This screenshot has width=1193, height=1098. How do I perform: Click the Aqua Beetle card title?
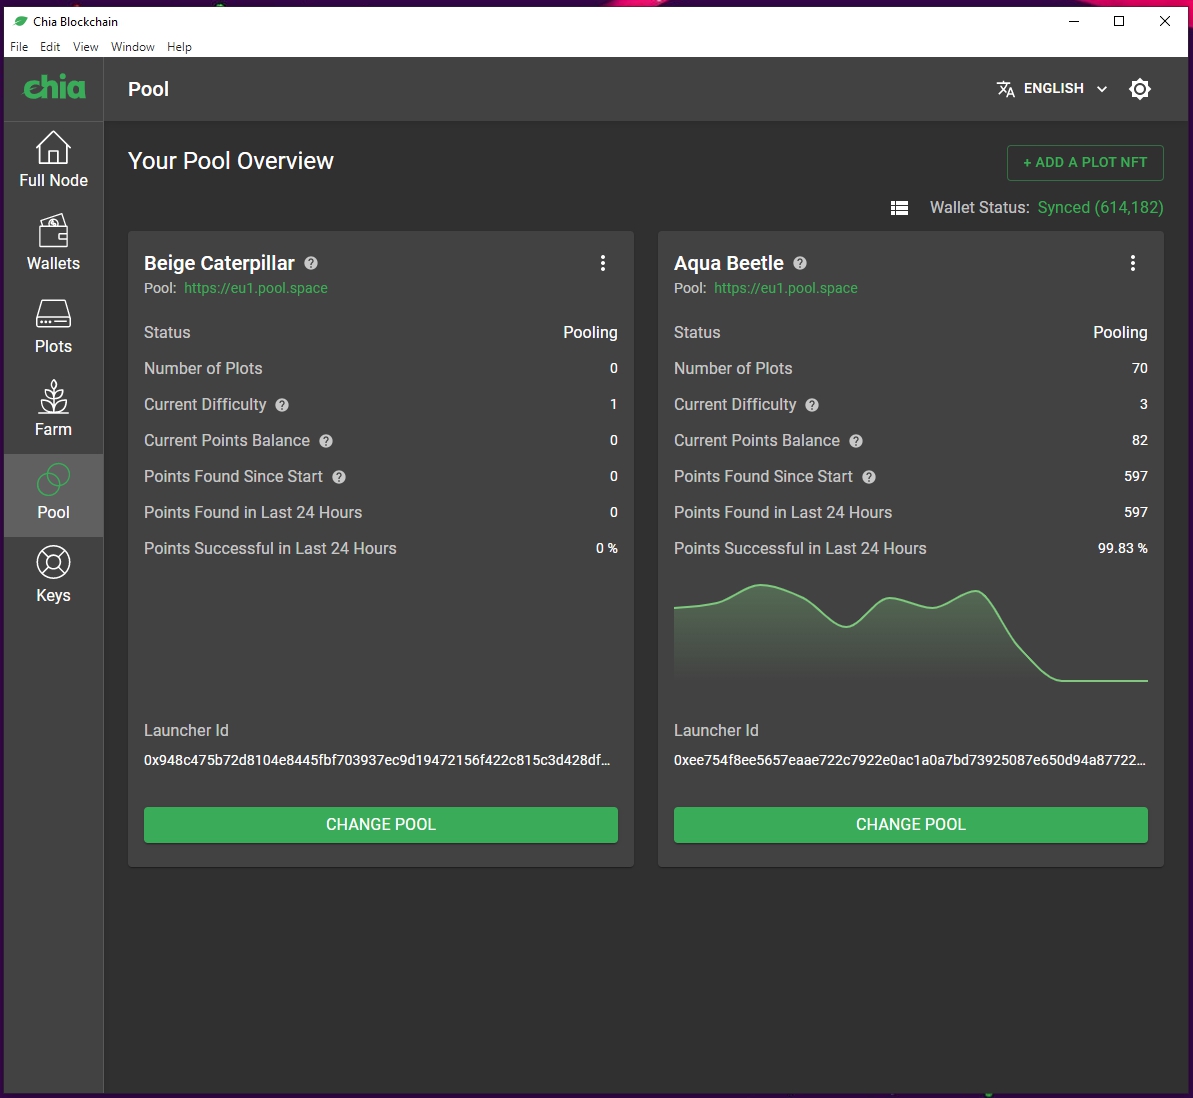point(729,263)
